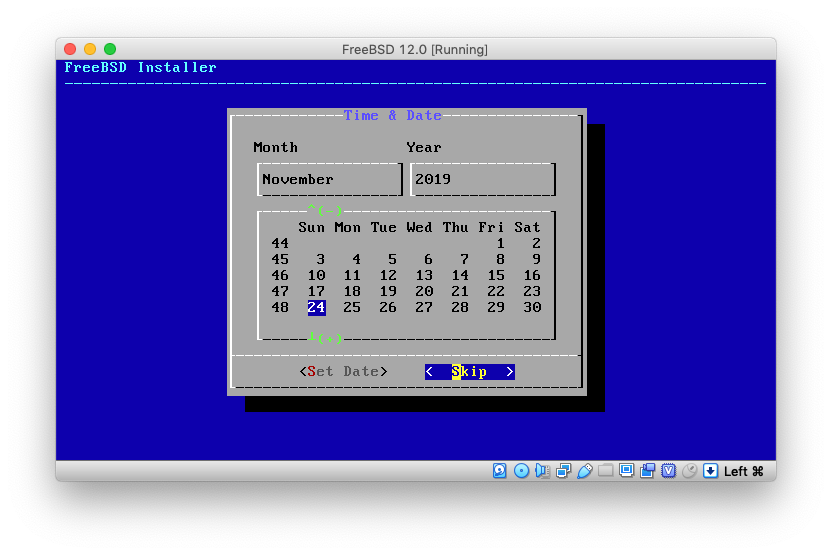Choose day 30 in the calendar
The width and height of the screenshot is (832, 555).
click(x=532, y=307)
